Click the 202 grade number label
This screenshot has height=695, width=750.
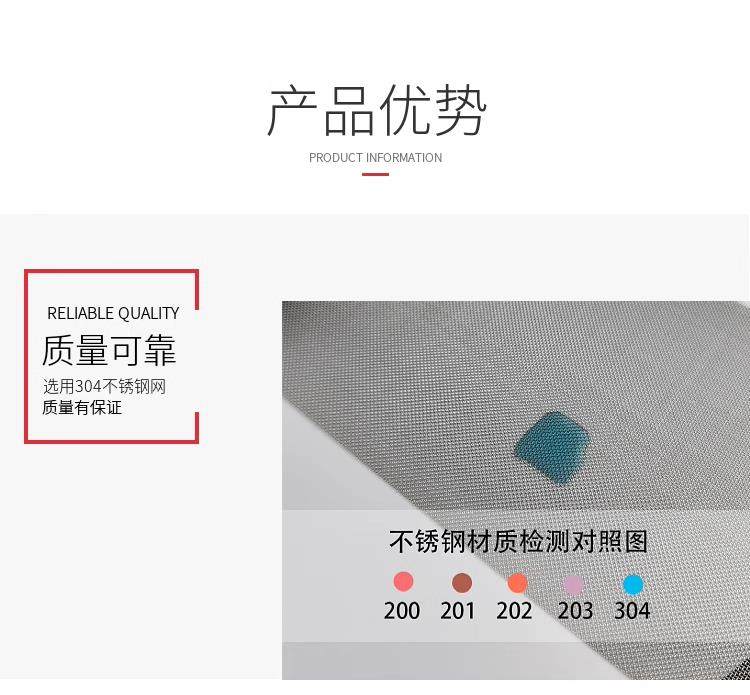pos(514,611)
